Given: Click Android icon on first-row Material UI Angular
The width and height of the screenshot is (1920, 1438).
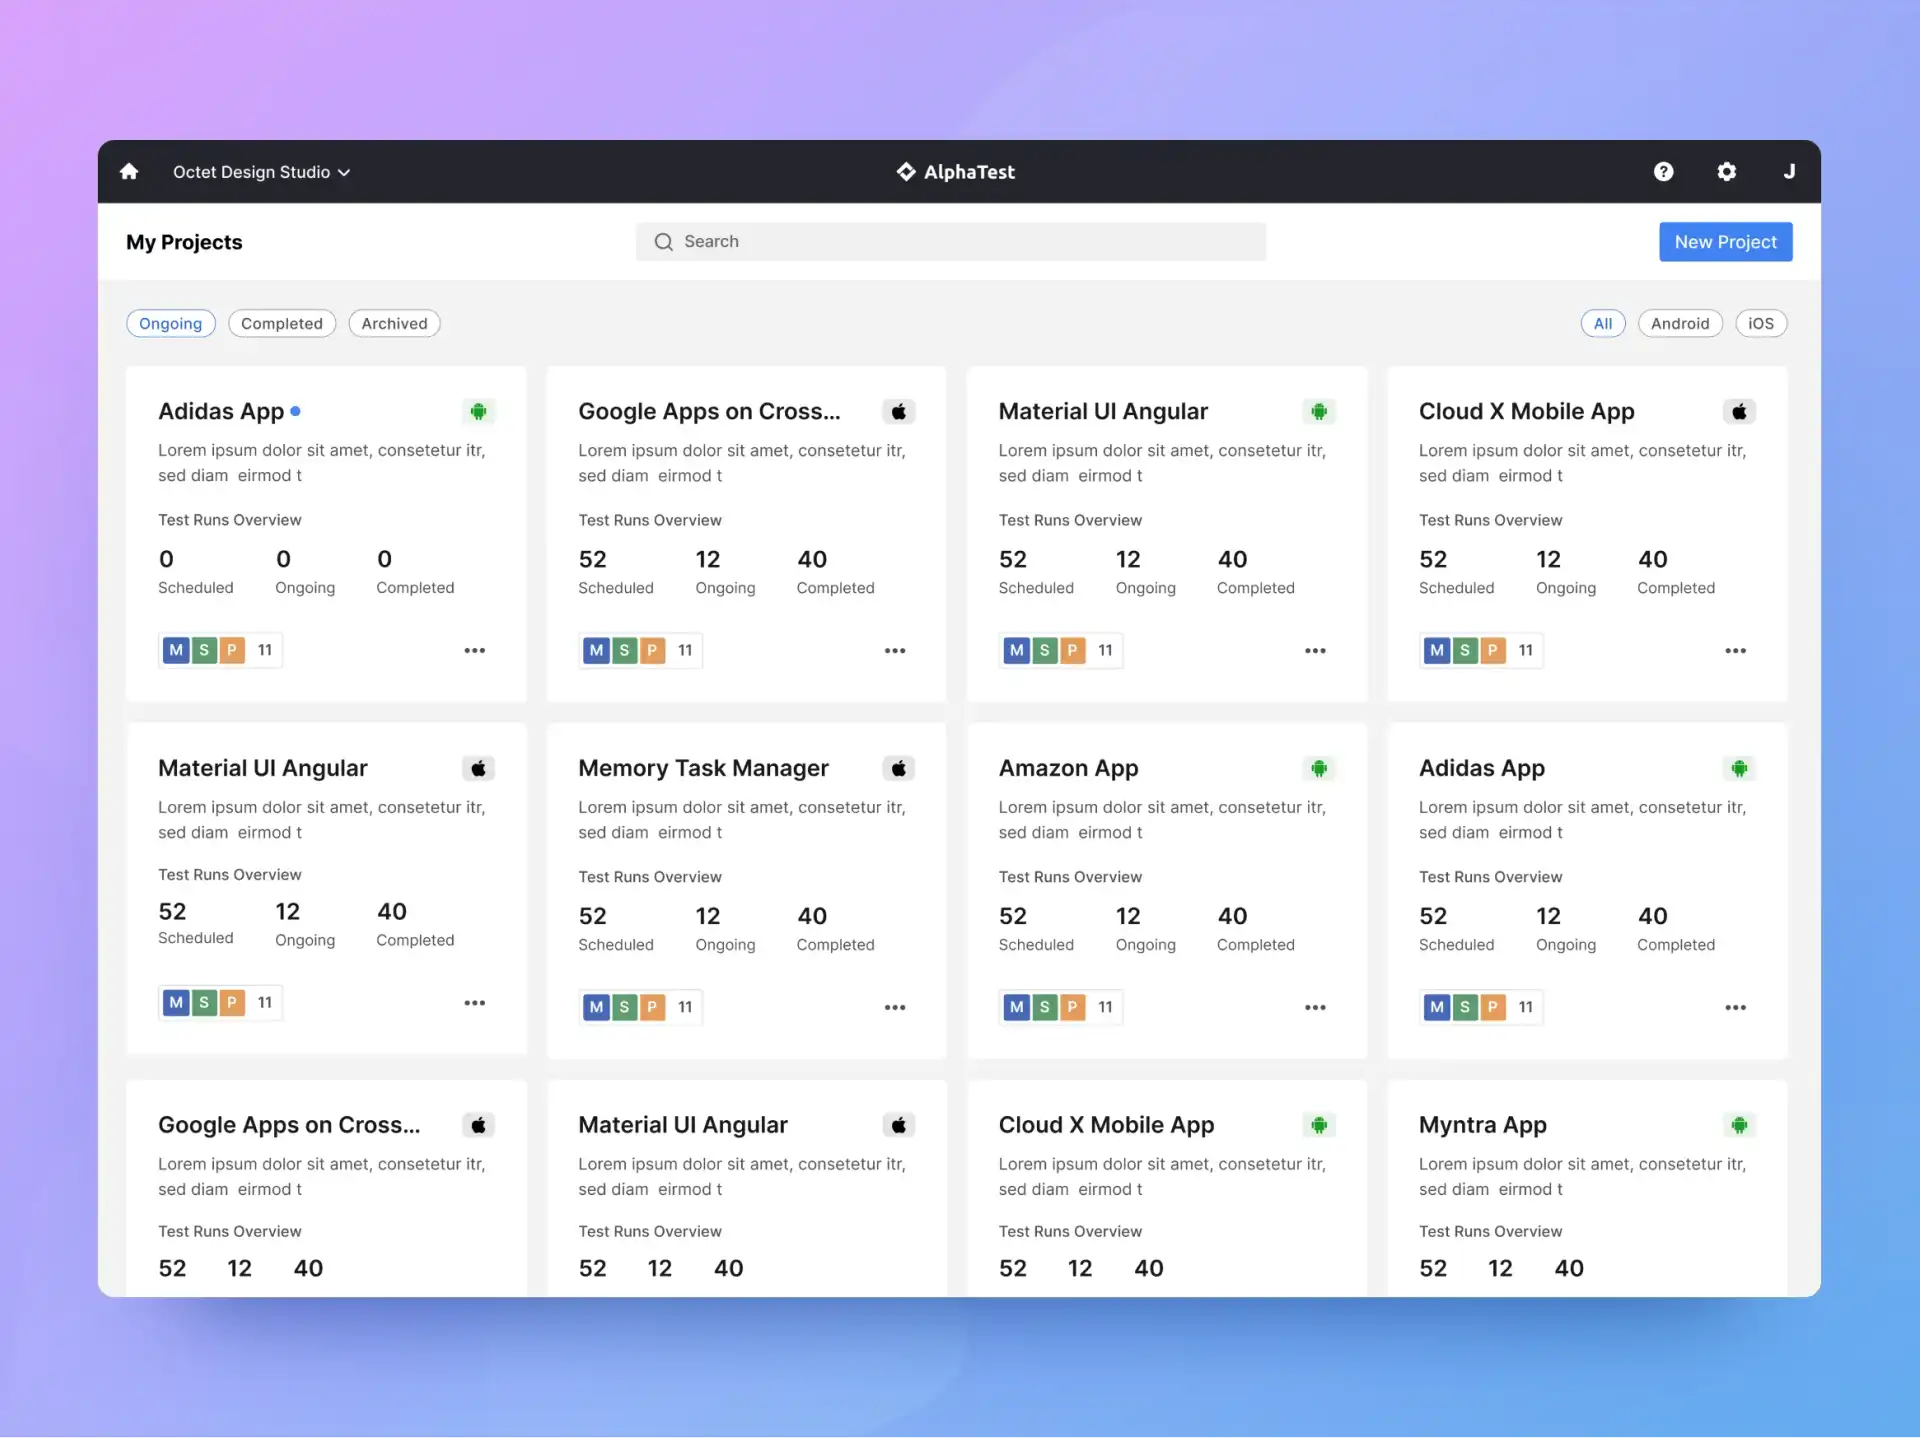Looking at the screenshot, I should 1319,411.
